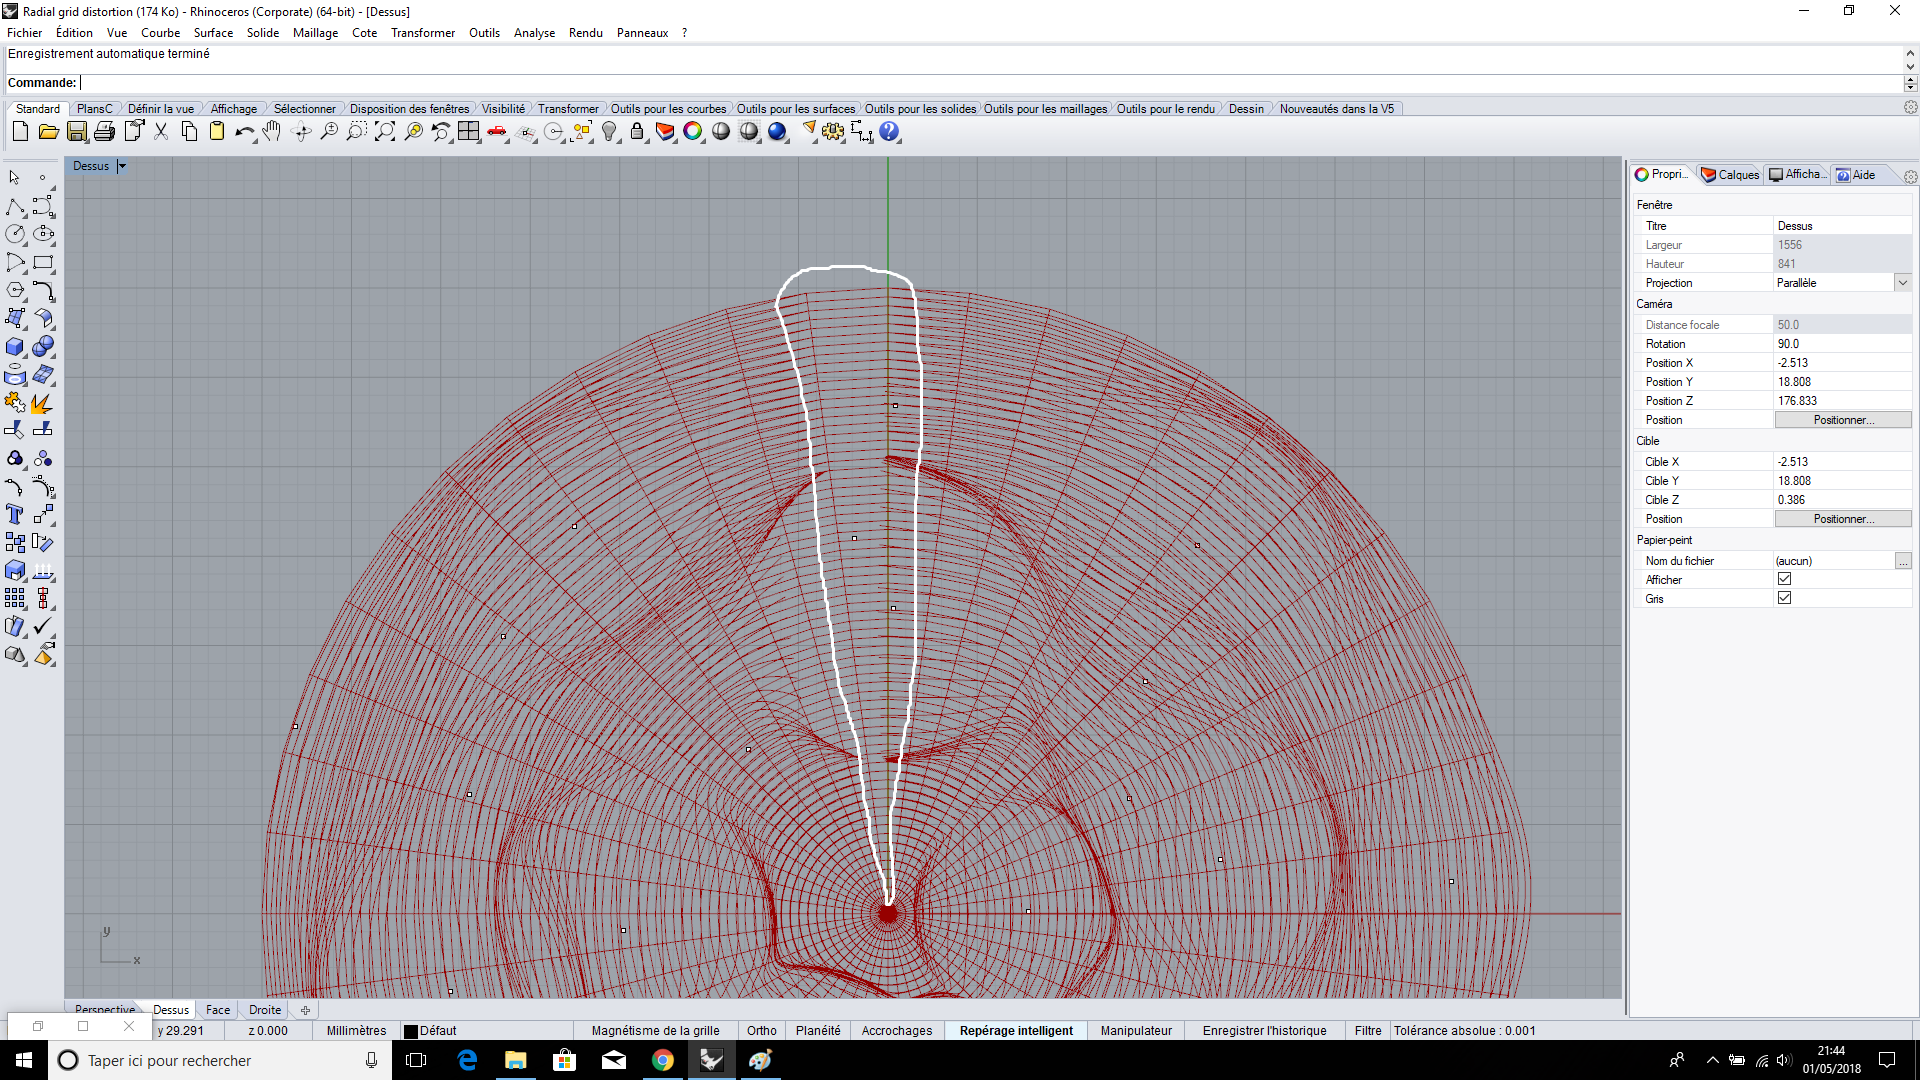Click the padlock Lock objects icon
This screenshot has width=1920, height=1080.
(637, 132)
